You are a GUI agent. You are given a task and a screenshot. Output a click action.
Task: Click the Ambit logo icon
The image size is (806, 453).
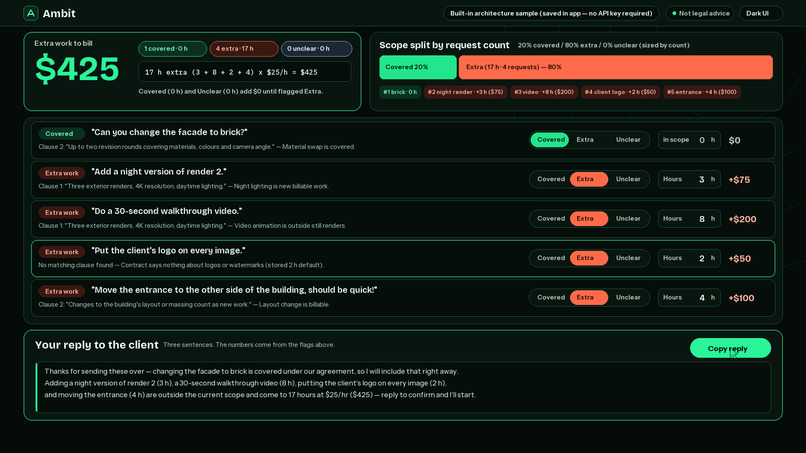tap(31, 13)
